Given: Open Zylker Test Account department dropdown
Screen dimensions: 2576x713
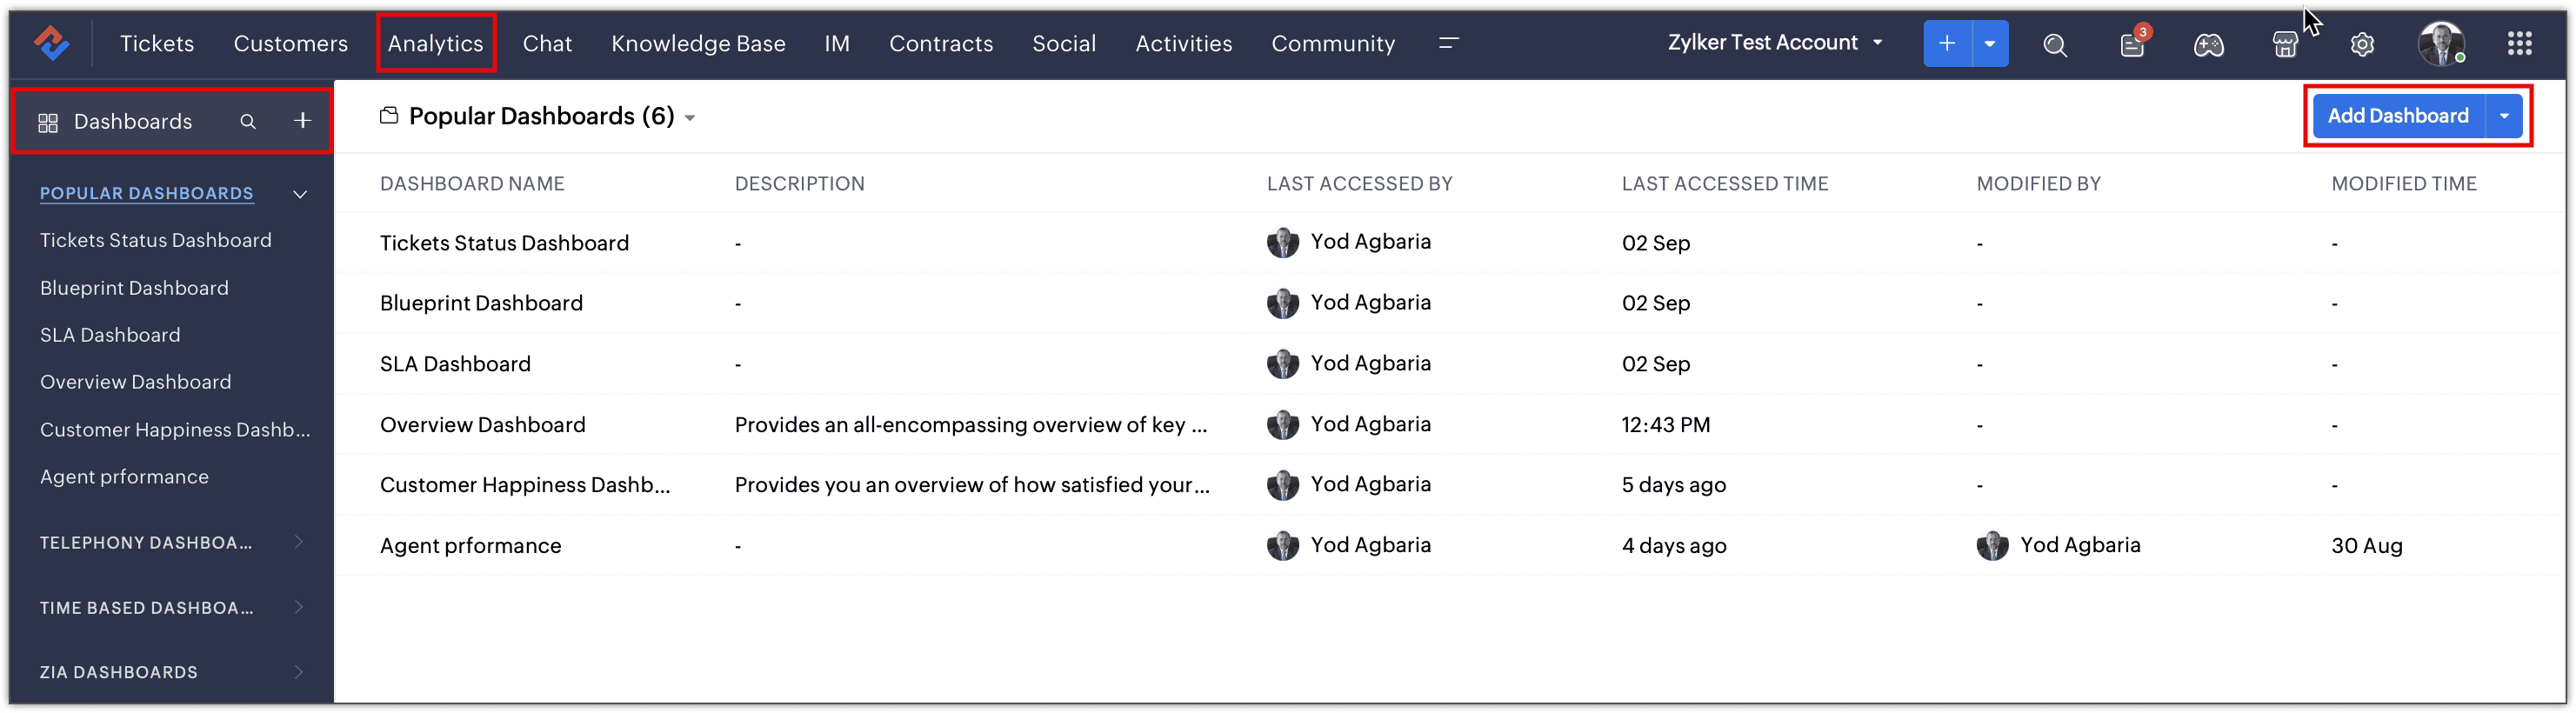Looking at the screenshot, I should [x=1776, y=43].
